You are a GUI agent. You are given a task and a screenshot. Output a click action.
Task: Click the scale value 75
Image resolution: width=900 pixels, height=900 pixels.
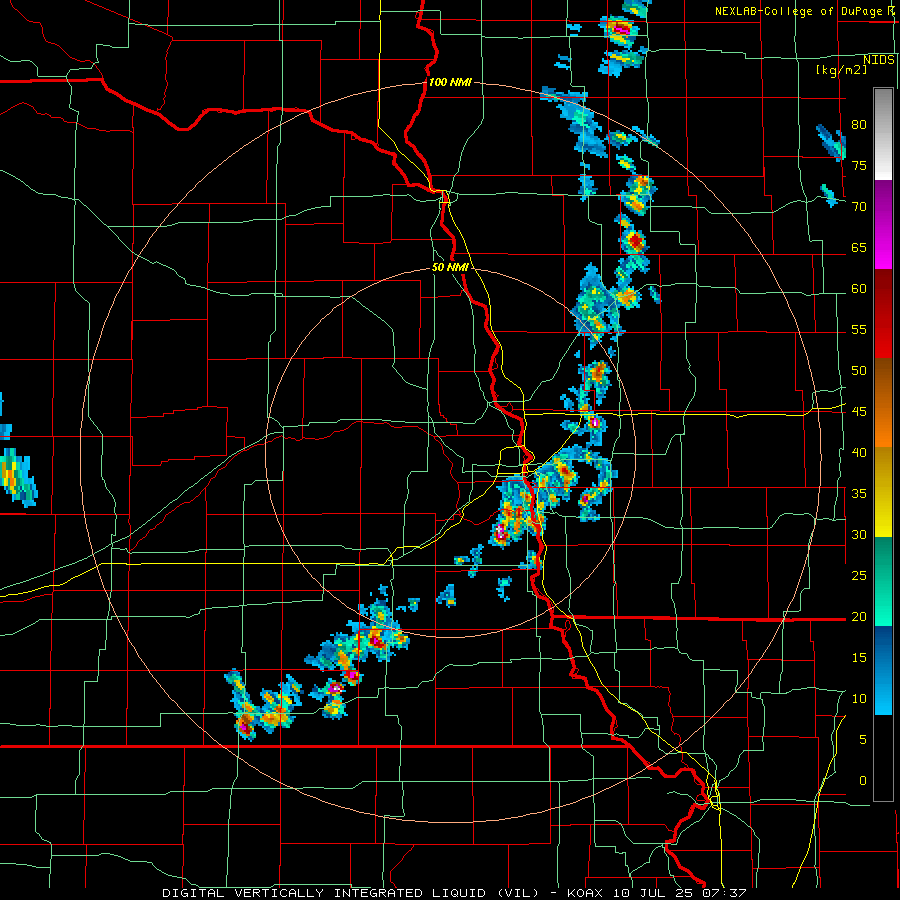[859, 165]
